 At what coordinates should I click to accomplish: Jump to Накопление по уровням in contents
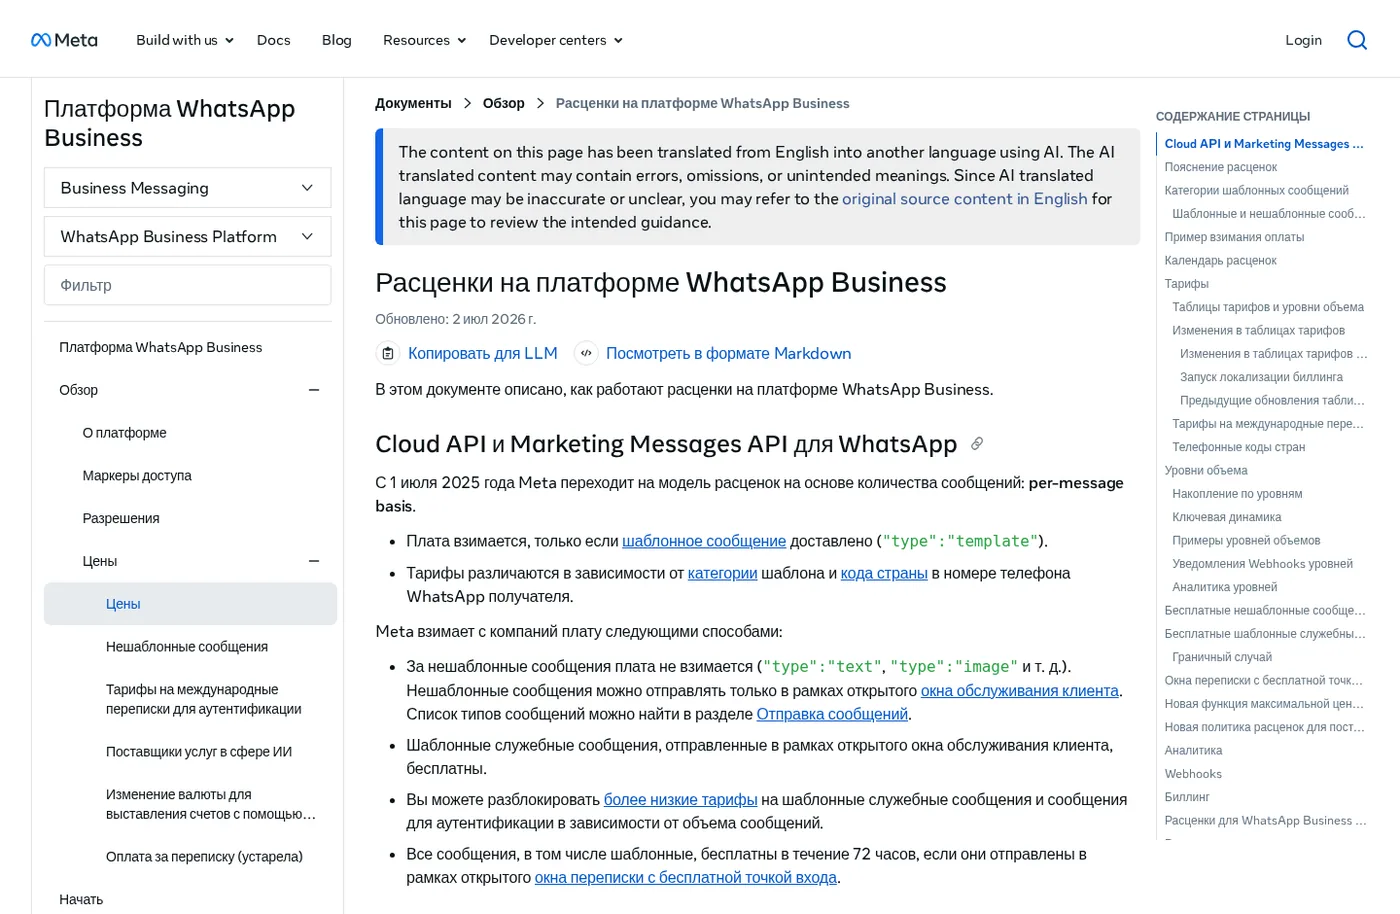click(x=1237, y=494)
